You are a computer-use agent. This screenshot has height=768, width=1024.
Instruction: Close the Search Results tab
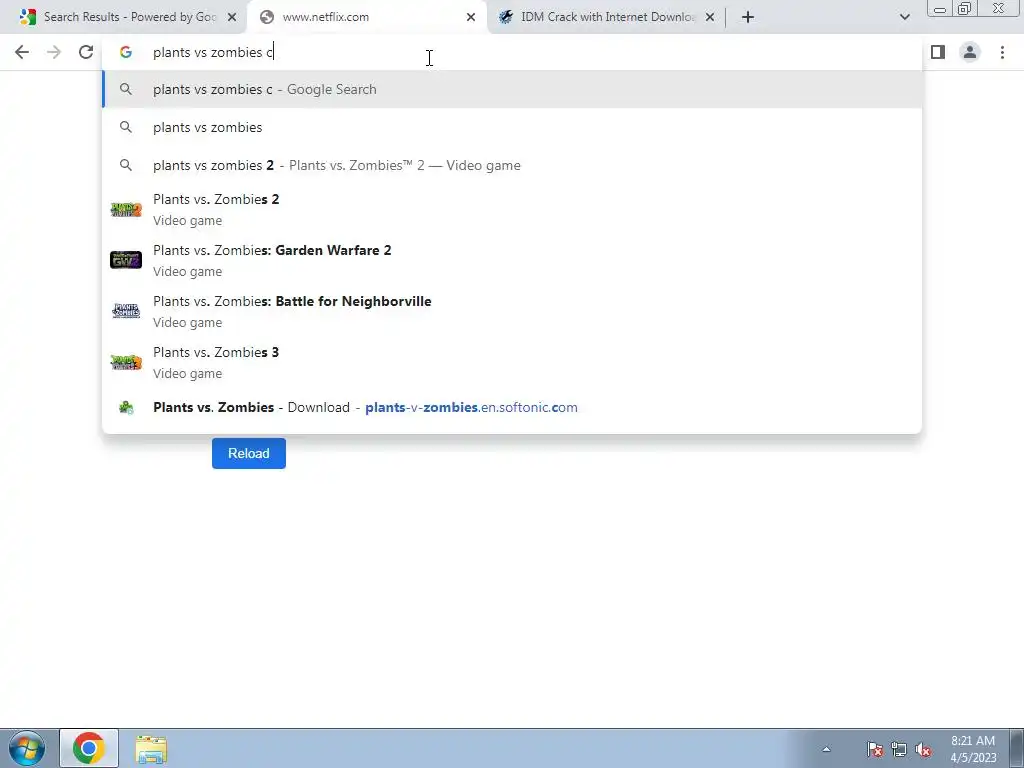232,17
